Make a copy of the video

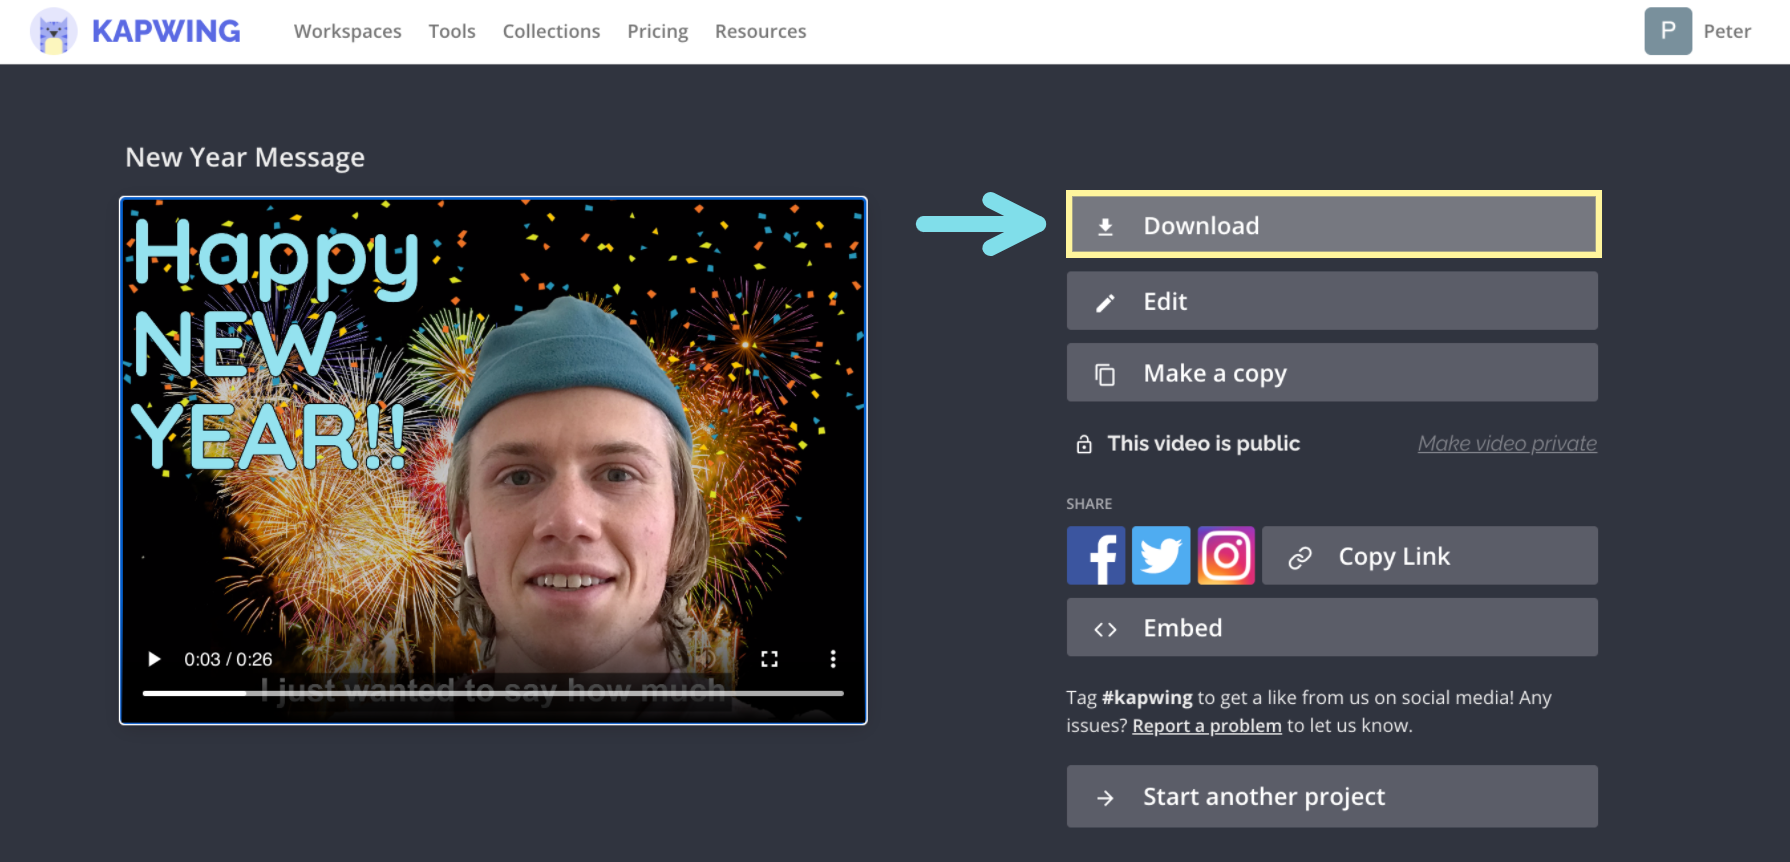(1332, 373)
